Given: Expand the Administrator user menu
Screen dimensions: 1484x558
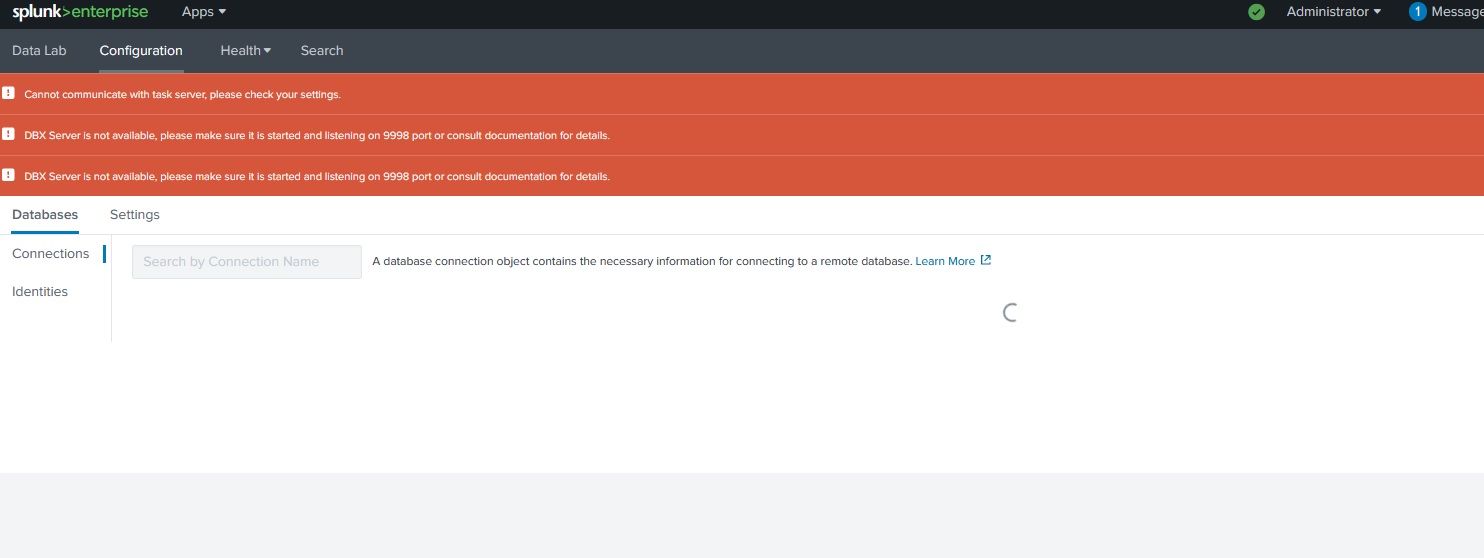Looking at the screenshot, I should [1333, 12].
